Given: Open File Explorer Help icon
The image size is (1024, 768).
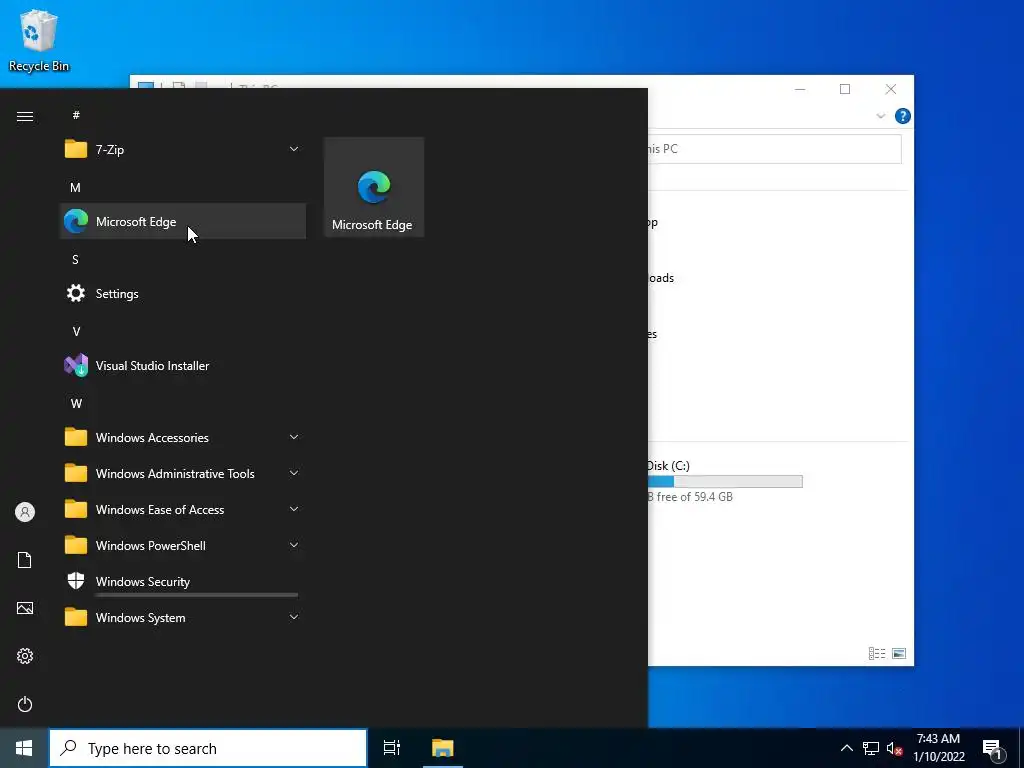Looking at the screenshot, I should pyautogui.click(x=903, y=116).
